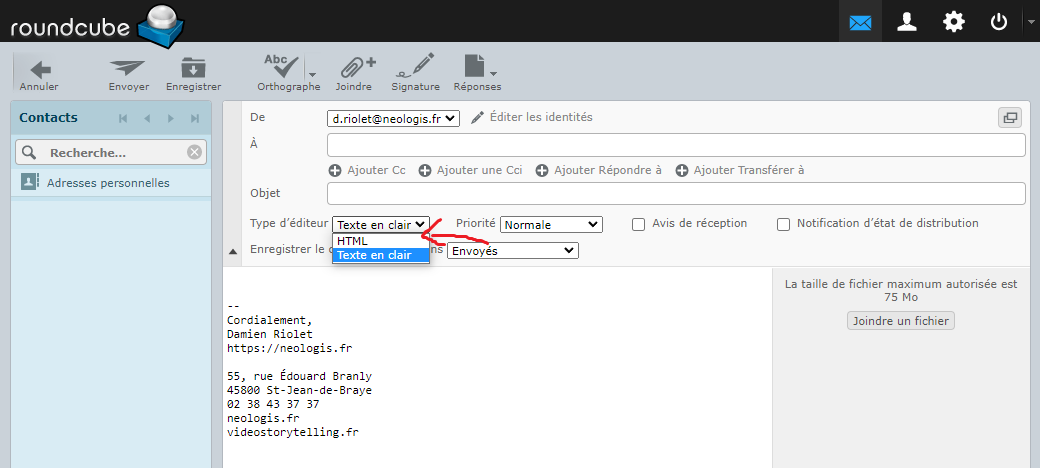1040x468 pixels.
Task: Click the Ajouter Cc link
Action: [x=367, y=170]
